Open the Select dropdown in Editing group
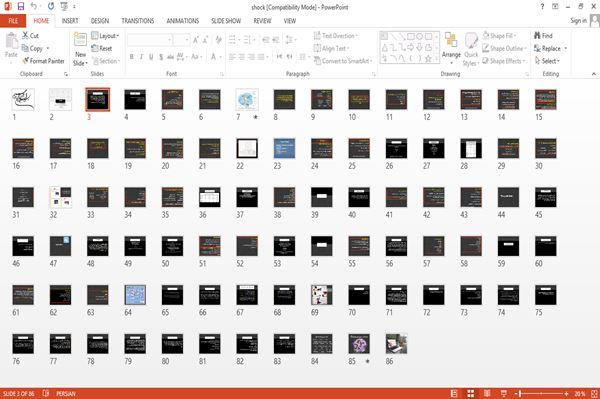Image resolution: width=600 pixels, height=399 pixels. [547, 61]
